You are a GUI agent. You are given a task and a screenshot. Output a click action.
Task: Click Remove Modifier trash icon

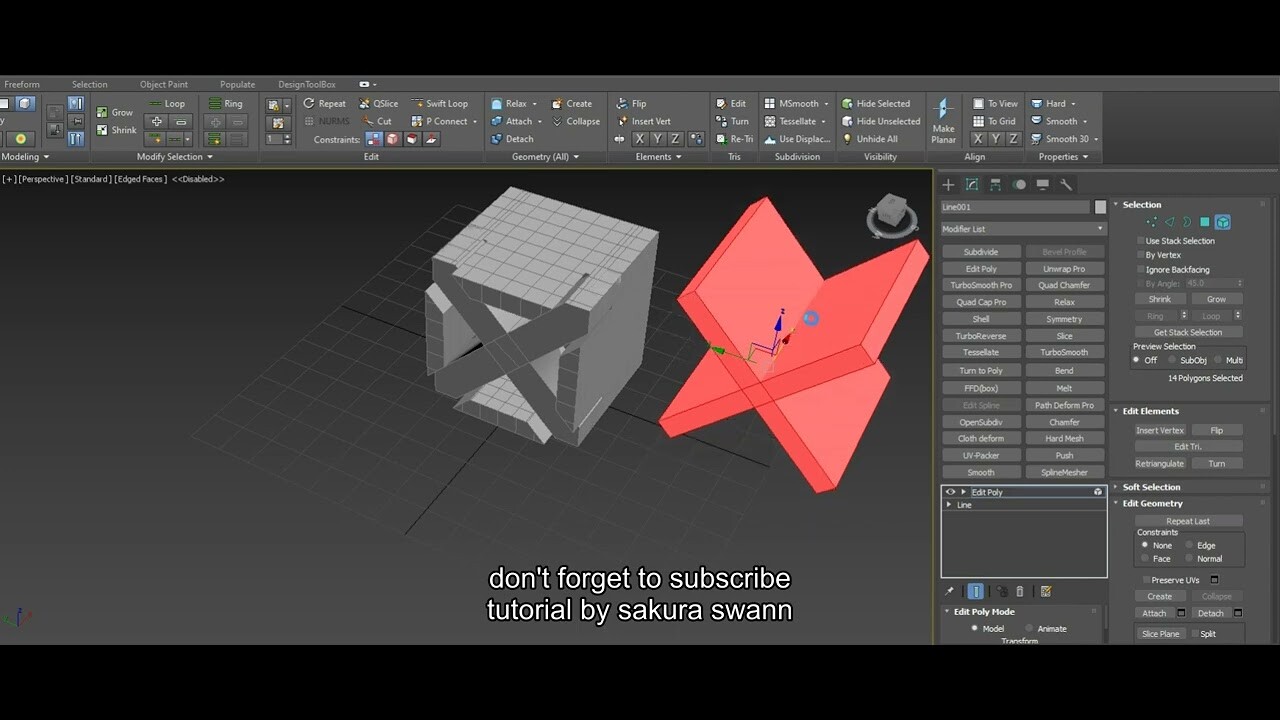coord(1020,592)
